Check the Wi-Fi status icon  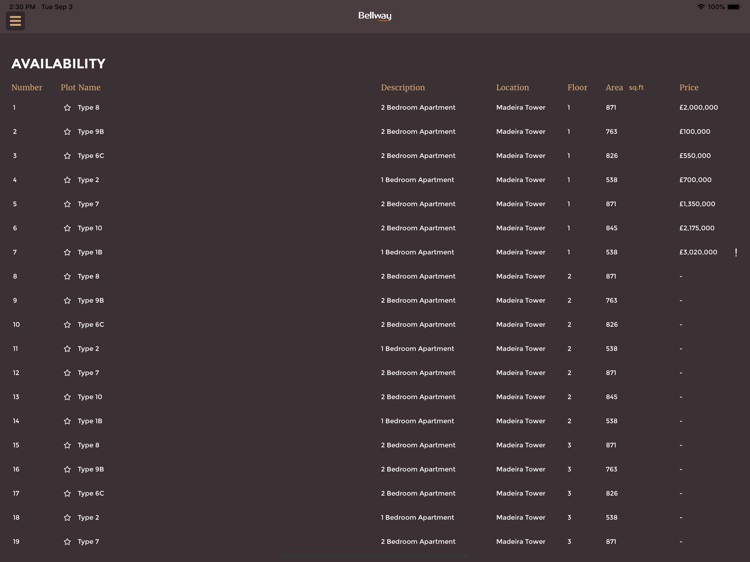701,7
